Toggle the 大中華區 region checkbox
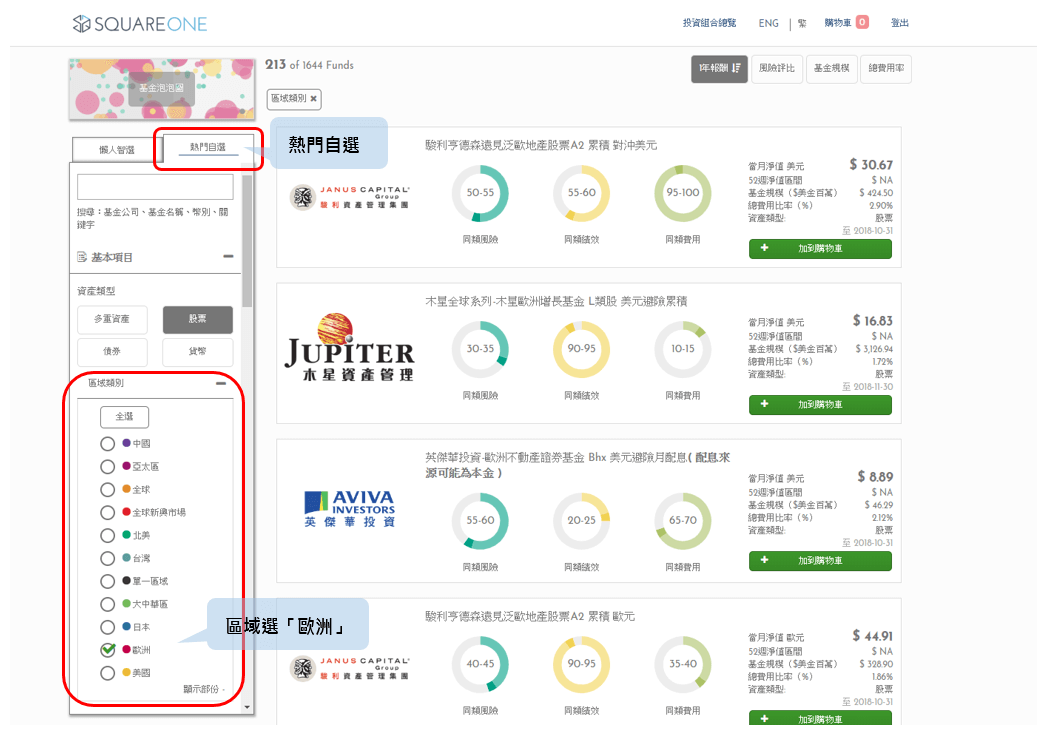Screen dimensions: 1052x738 coord(107,604)
